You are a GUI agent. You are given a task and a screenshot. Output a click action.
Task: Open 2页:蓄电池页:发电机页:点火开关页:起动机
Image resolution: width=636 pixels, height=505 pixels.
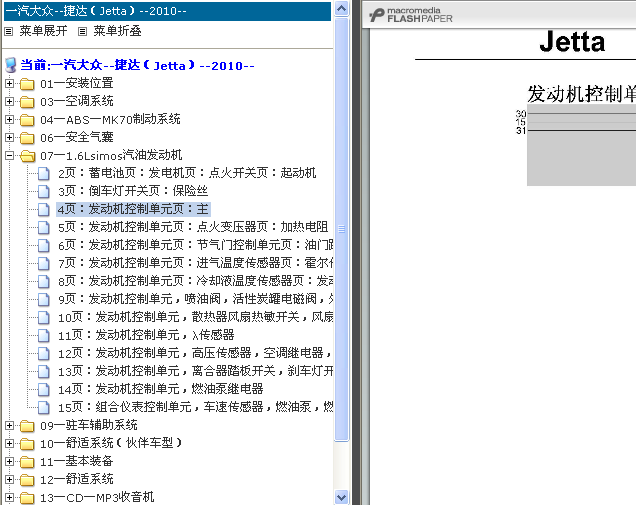(187, 173)
